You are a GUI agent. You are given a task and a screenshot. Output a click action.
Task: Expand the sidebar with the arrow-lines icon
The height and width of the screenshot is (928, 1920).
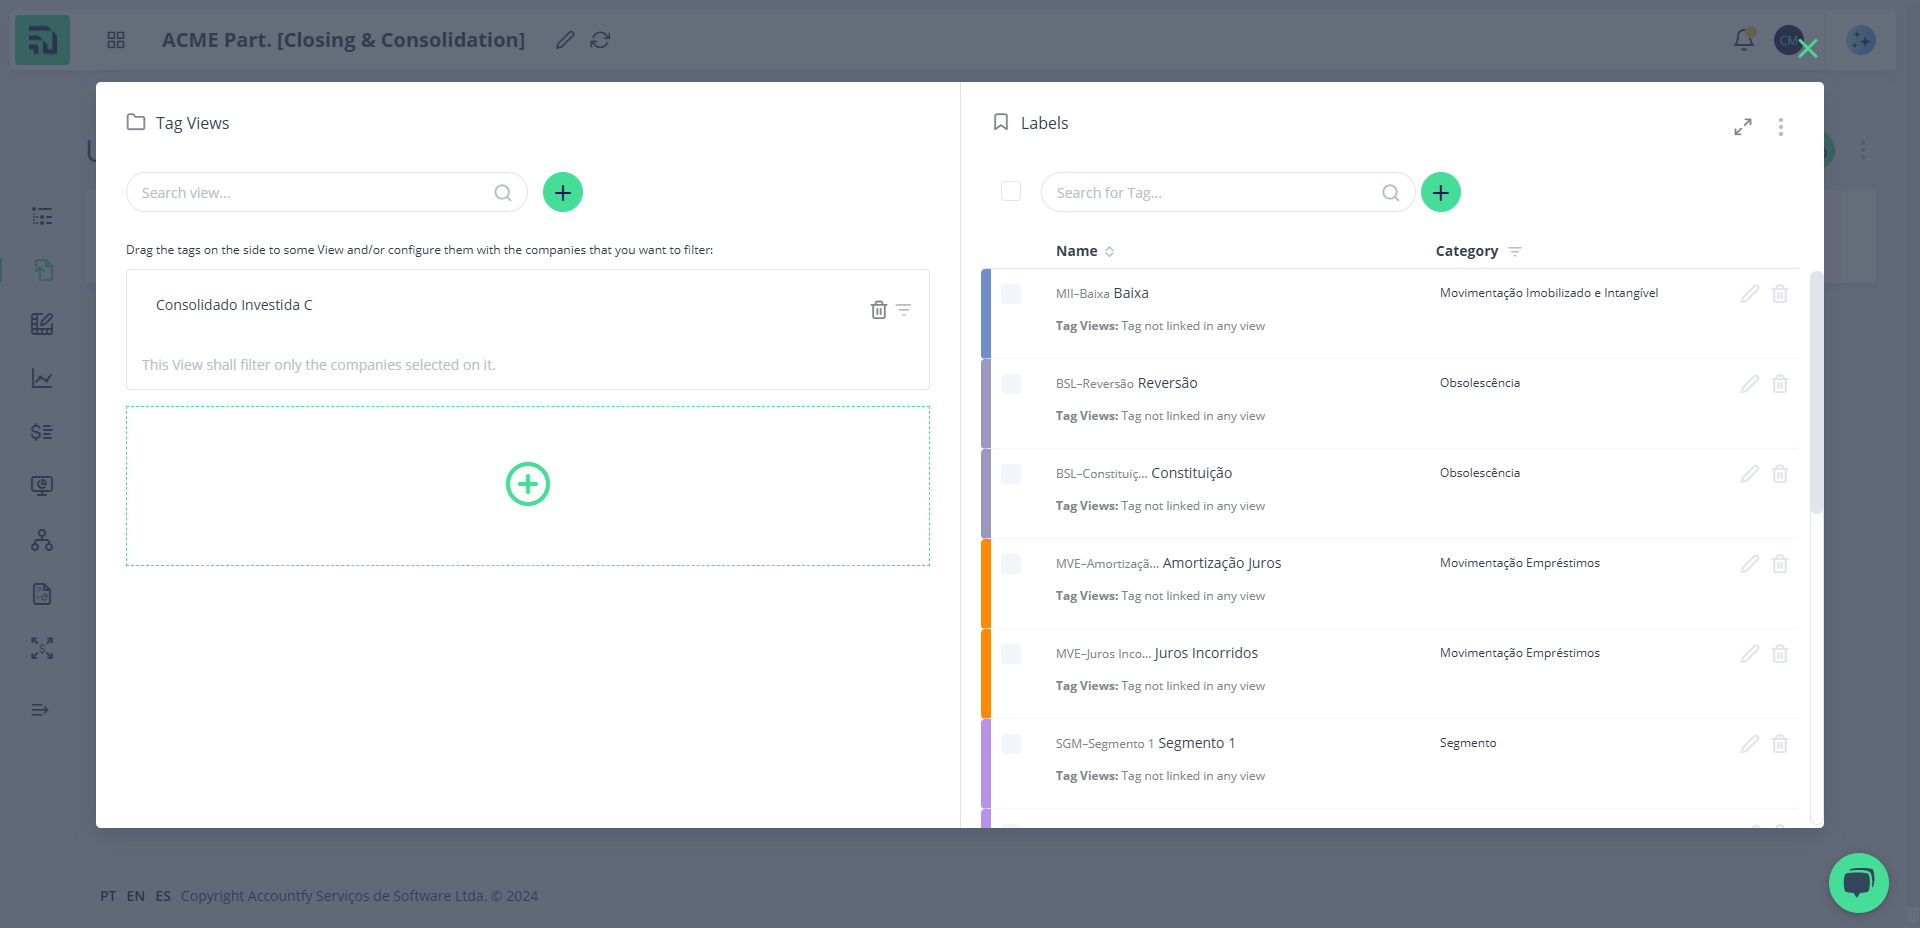coord(40,710)
